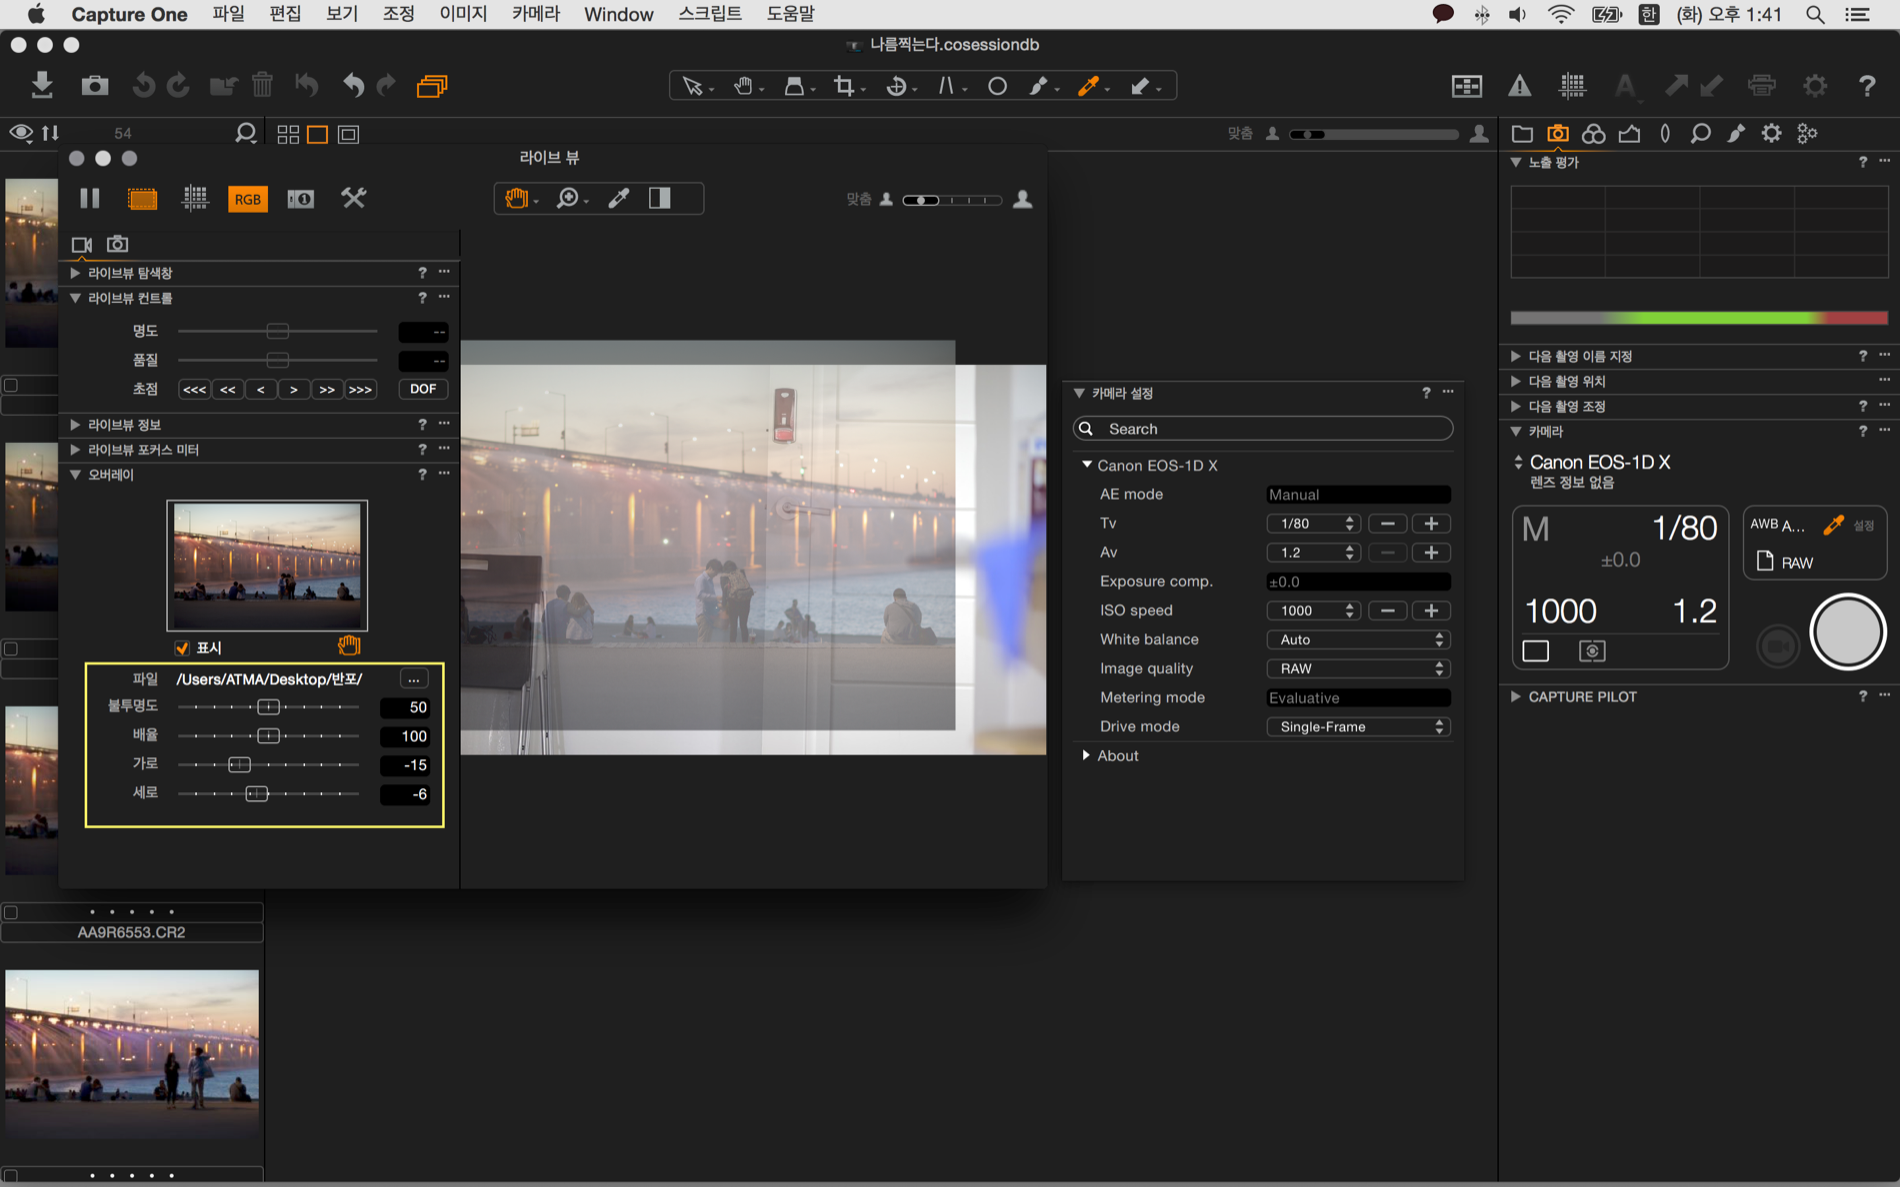Image resolution: width=1900 pixels, height=1187 pixels.
Task: Increase ISO speed with plus button
Action: pyautogui.click(x=1431, y=610)
